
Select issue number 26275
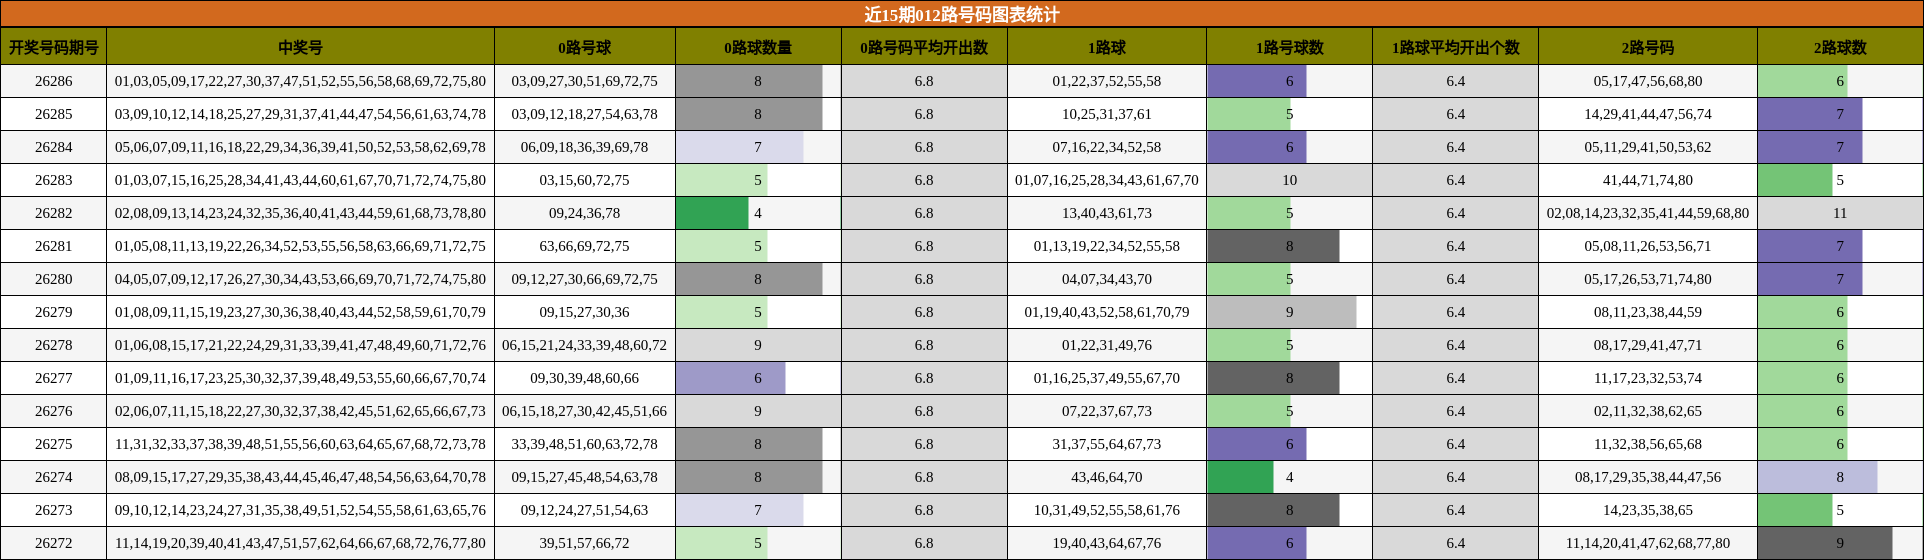click(53, 444)
